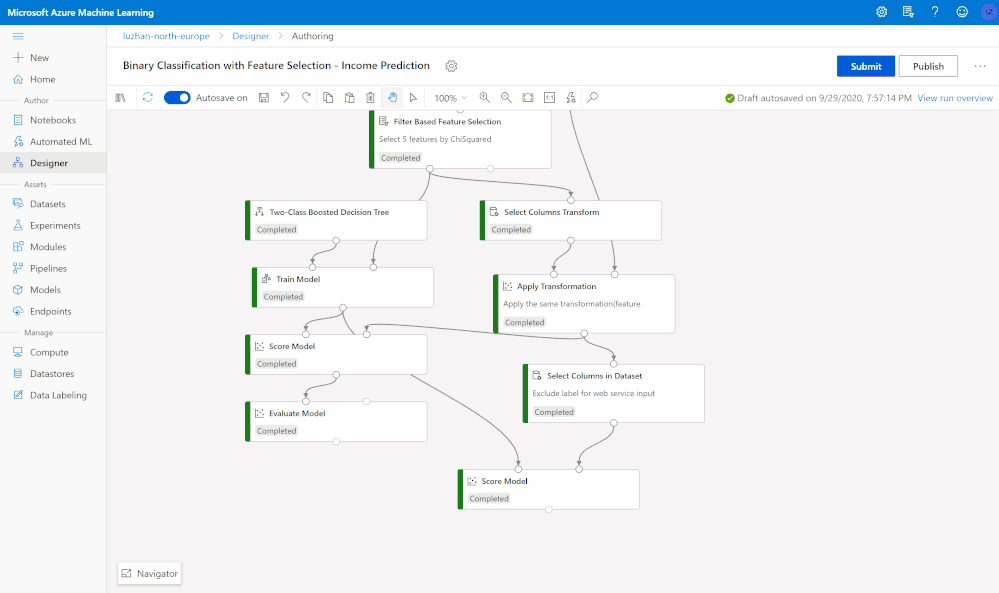The width and height of the screenshot is (999, 593).
Task: Go to luzhan-north-europe workspace breadcrumb
Action: [x=166, y=36]
